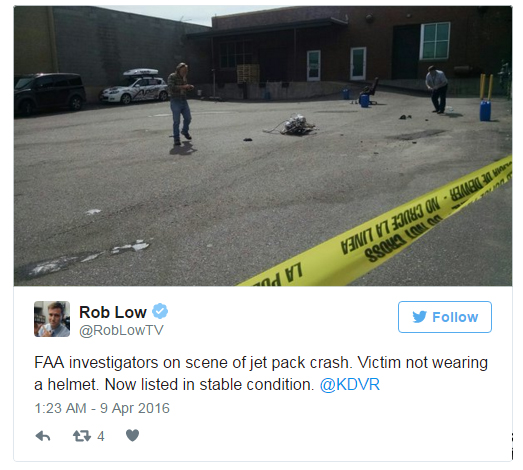Click the Follow button

point(445,317)
